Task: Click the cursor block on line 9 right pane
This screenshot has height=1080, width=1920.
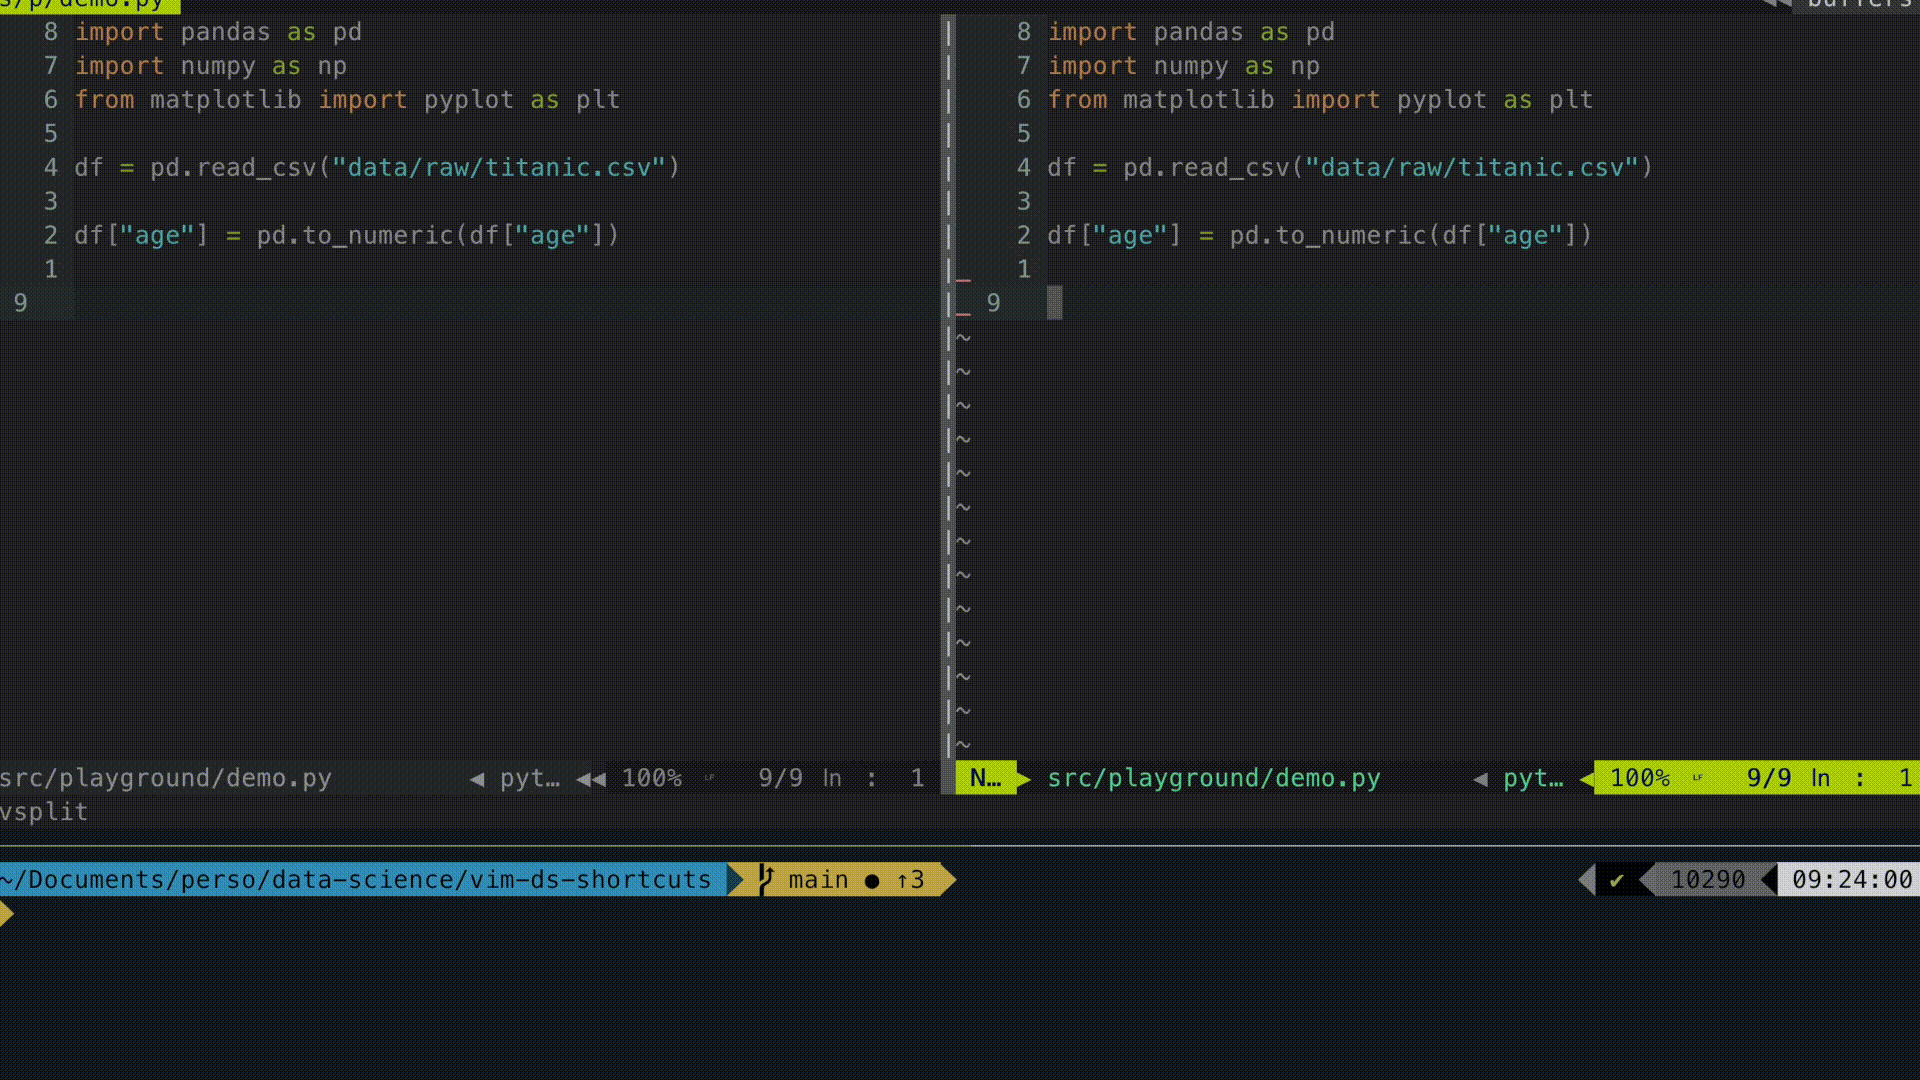Action: (1054, 302)
